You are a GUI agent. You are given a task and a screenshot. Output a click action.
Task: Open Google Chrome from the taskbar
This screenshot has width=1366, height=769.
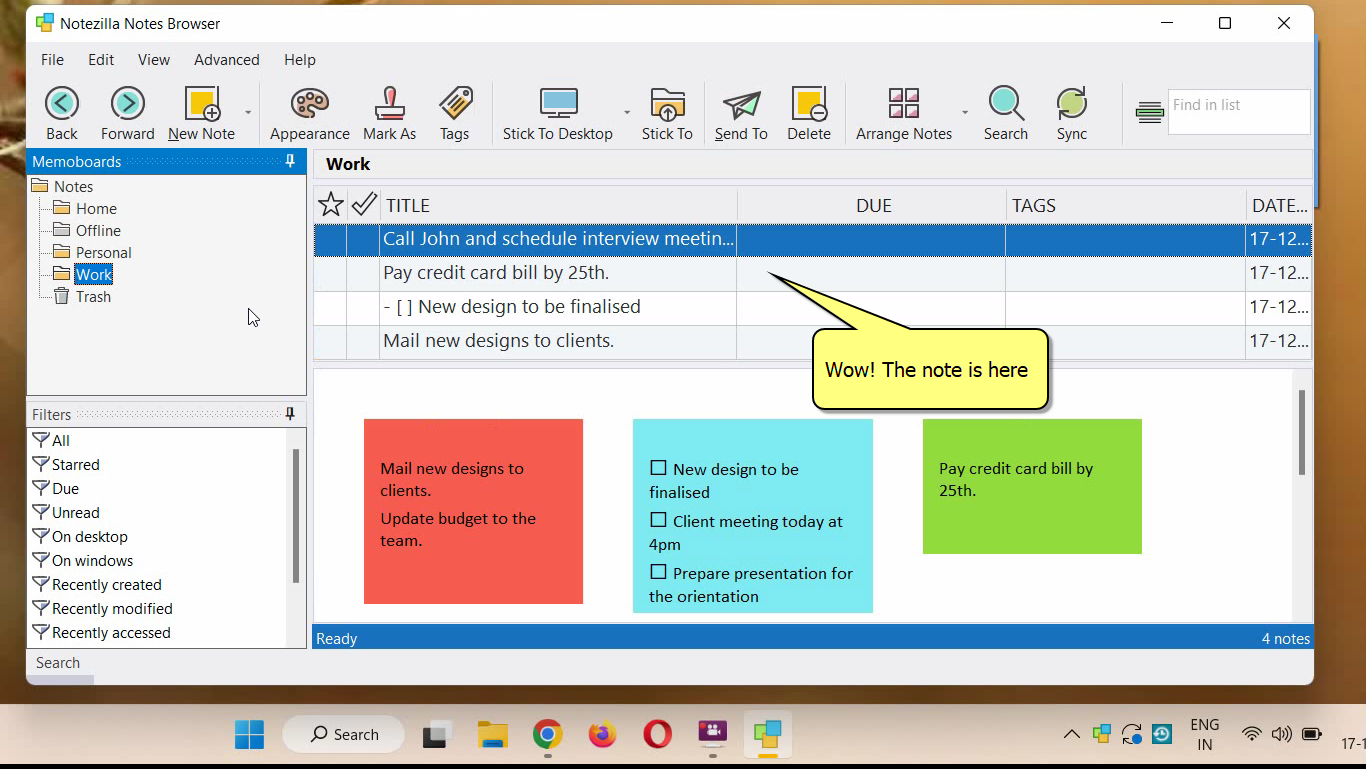click(x=547, y=735)
